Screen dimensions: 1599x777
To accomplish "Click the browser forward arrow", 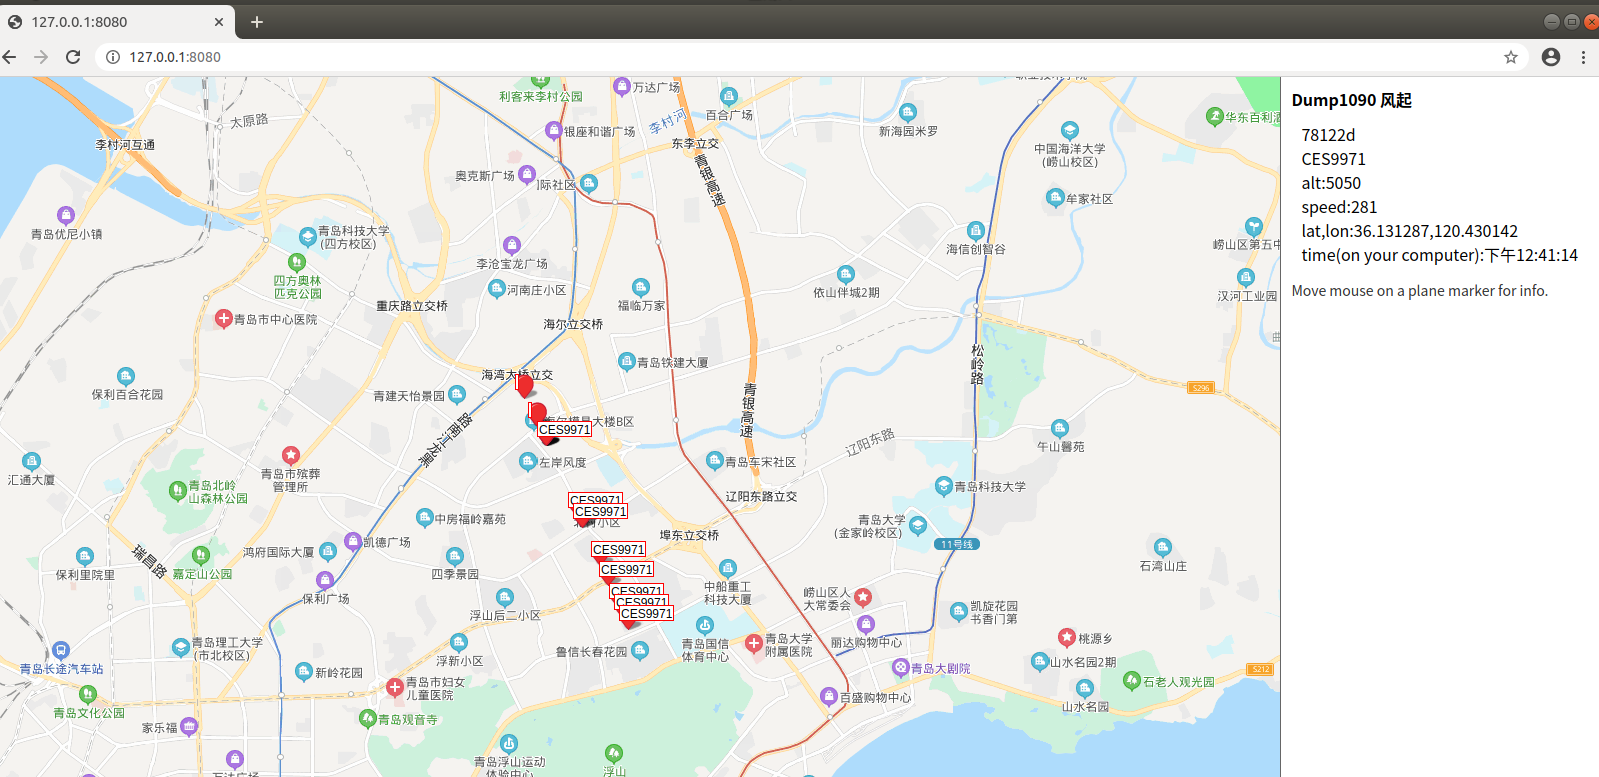I will point(41,57).
